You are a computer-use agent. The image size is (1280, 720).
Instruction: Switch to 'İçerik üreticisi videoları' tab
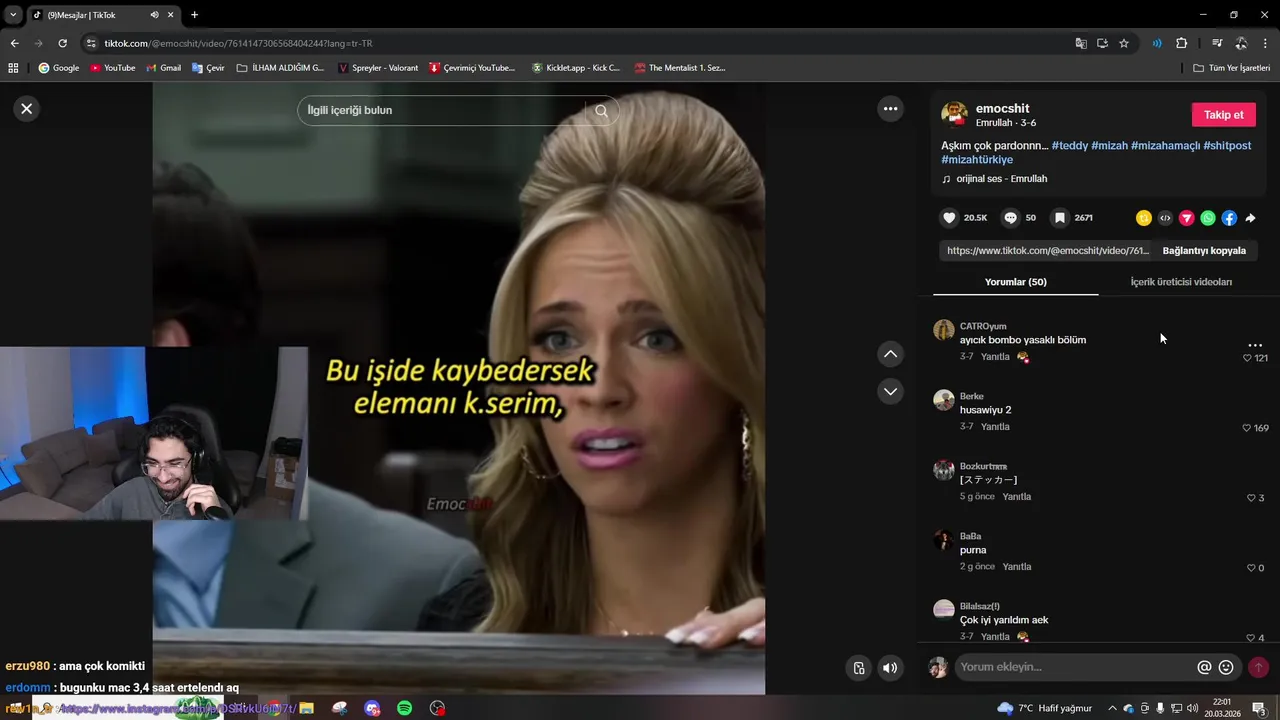[x=1181, y=282]
